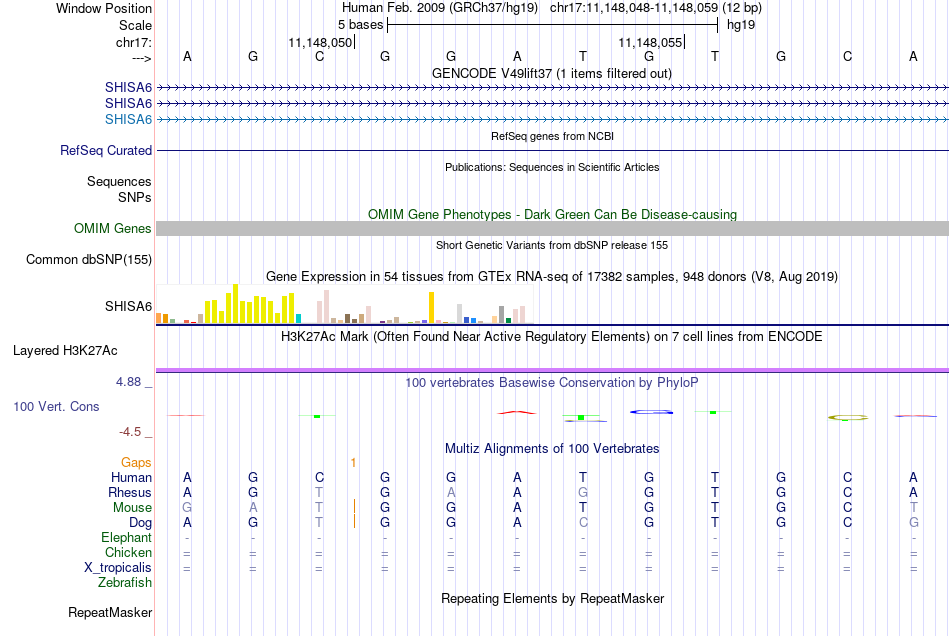
Task: Click the 100 Vert. Cons track label
Action: point(56,406)
